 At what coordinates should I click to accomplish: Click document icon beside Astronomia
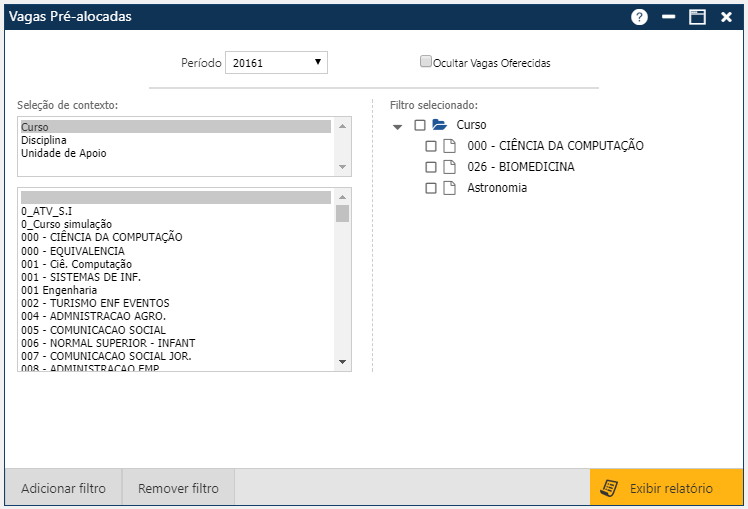(x=449, y=188)
